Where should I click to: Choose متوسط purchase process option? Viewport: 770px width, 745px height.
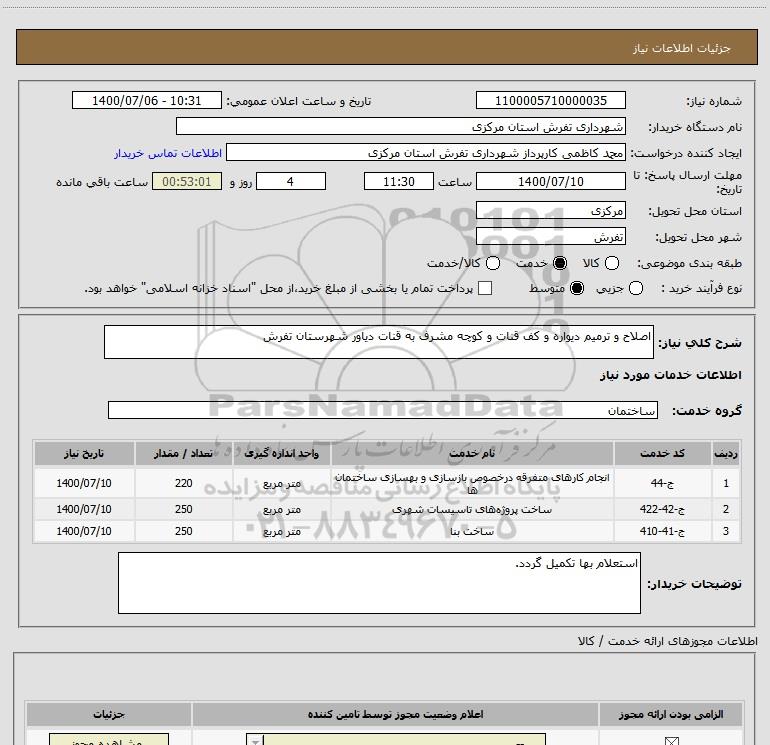pyautogui.click(x=577, y=288)
